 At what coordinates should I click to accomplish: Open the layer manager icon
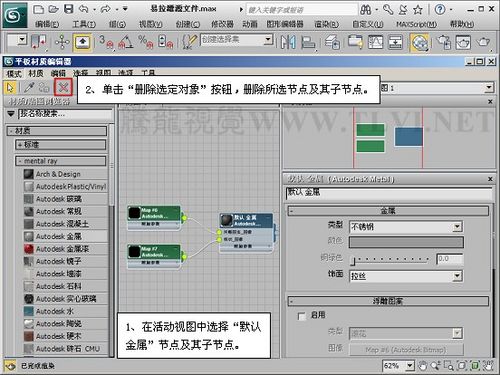332,42
